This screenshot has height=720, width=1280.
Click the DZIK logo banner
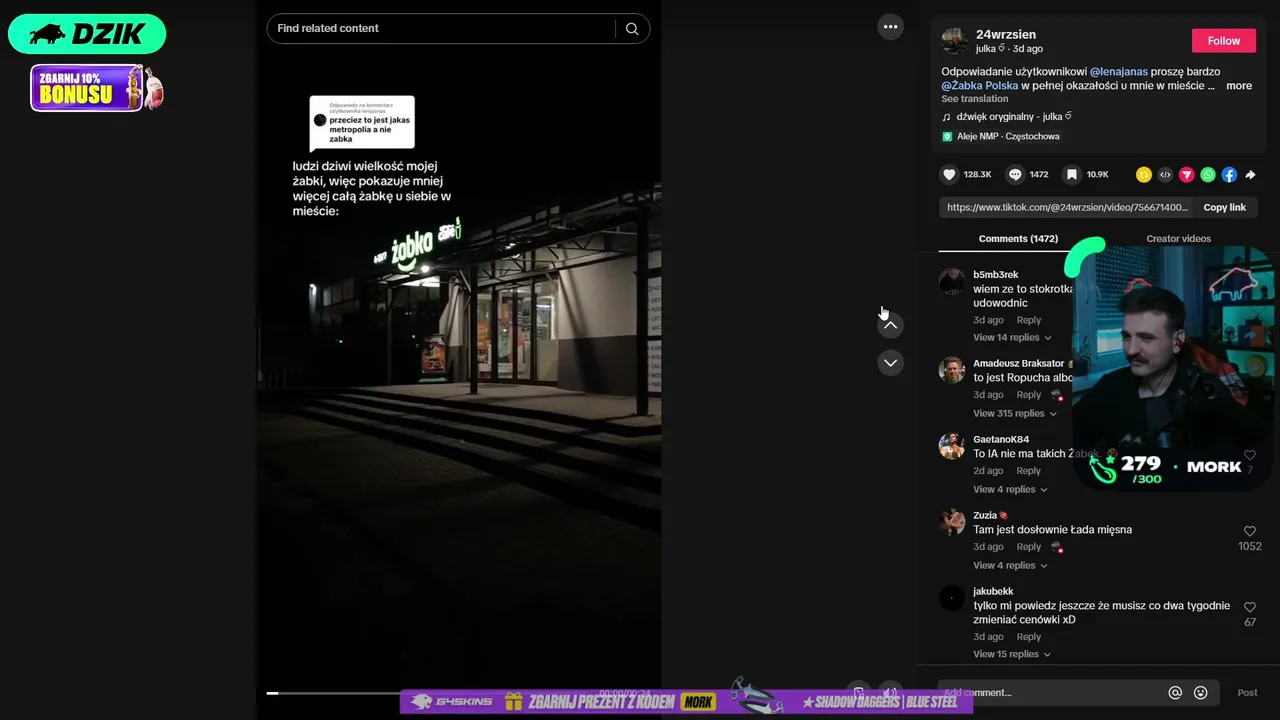tap(87, 34)
